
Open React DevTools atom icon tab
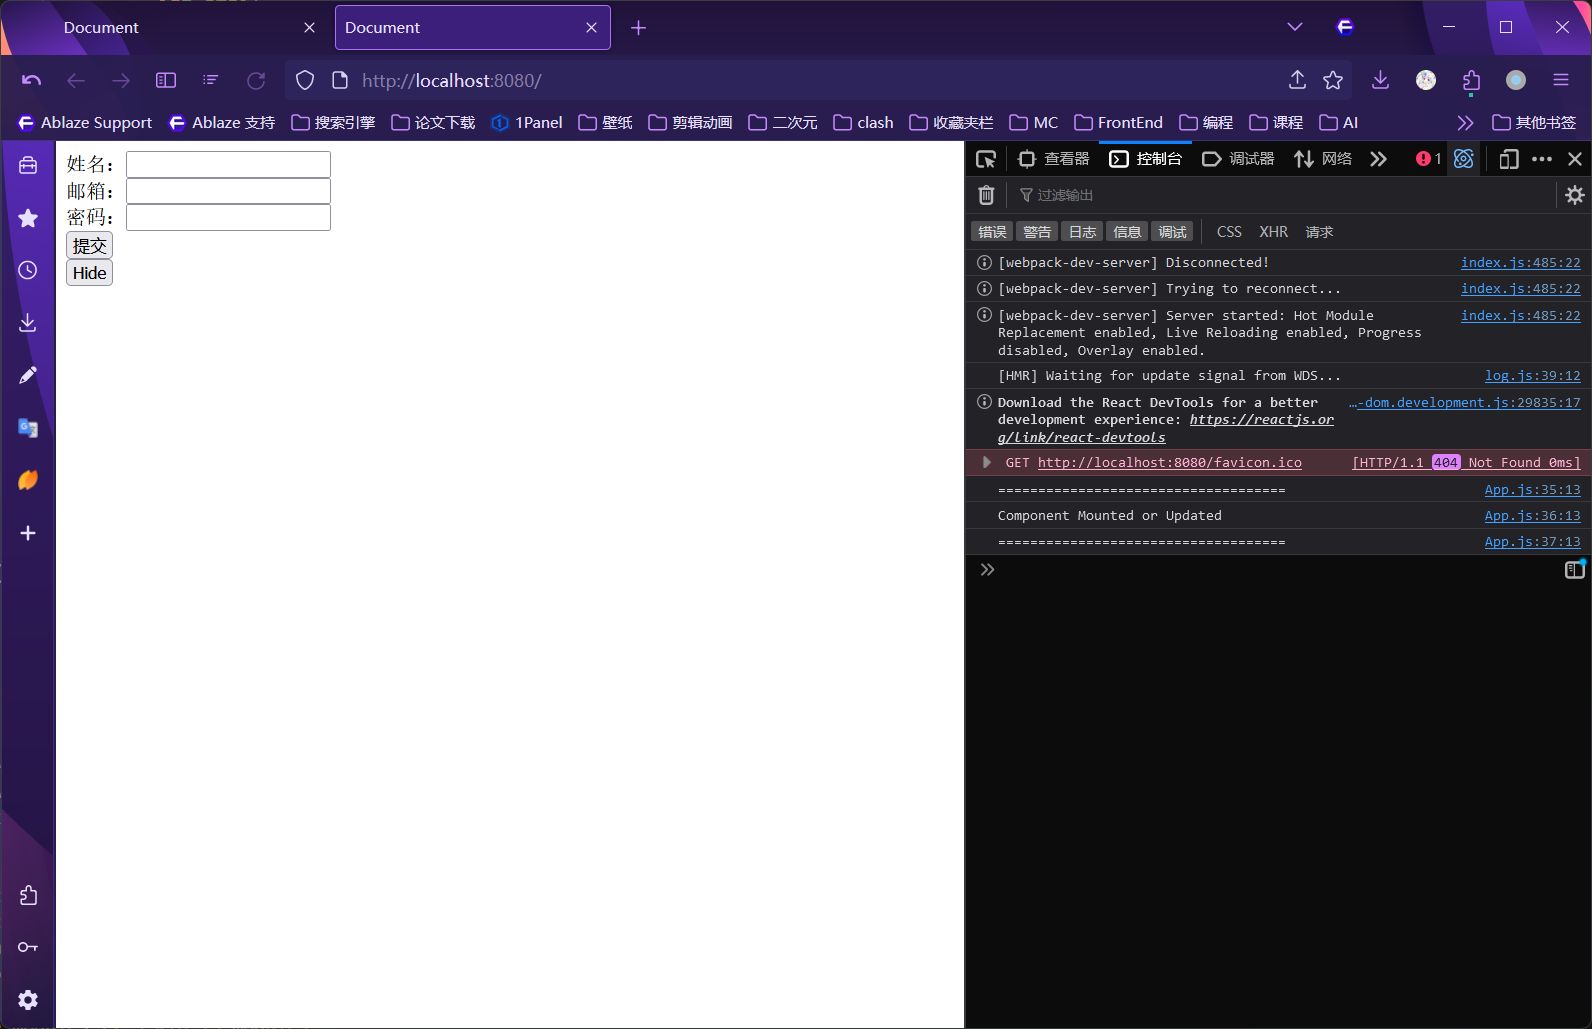click(1464, 159)
